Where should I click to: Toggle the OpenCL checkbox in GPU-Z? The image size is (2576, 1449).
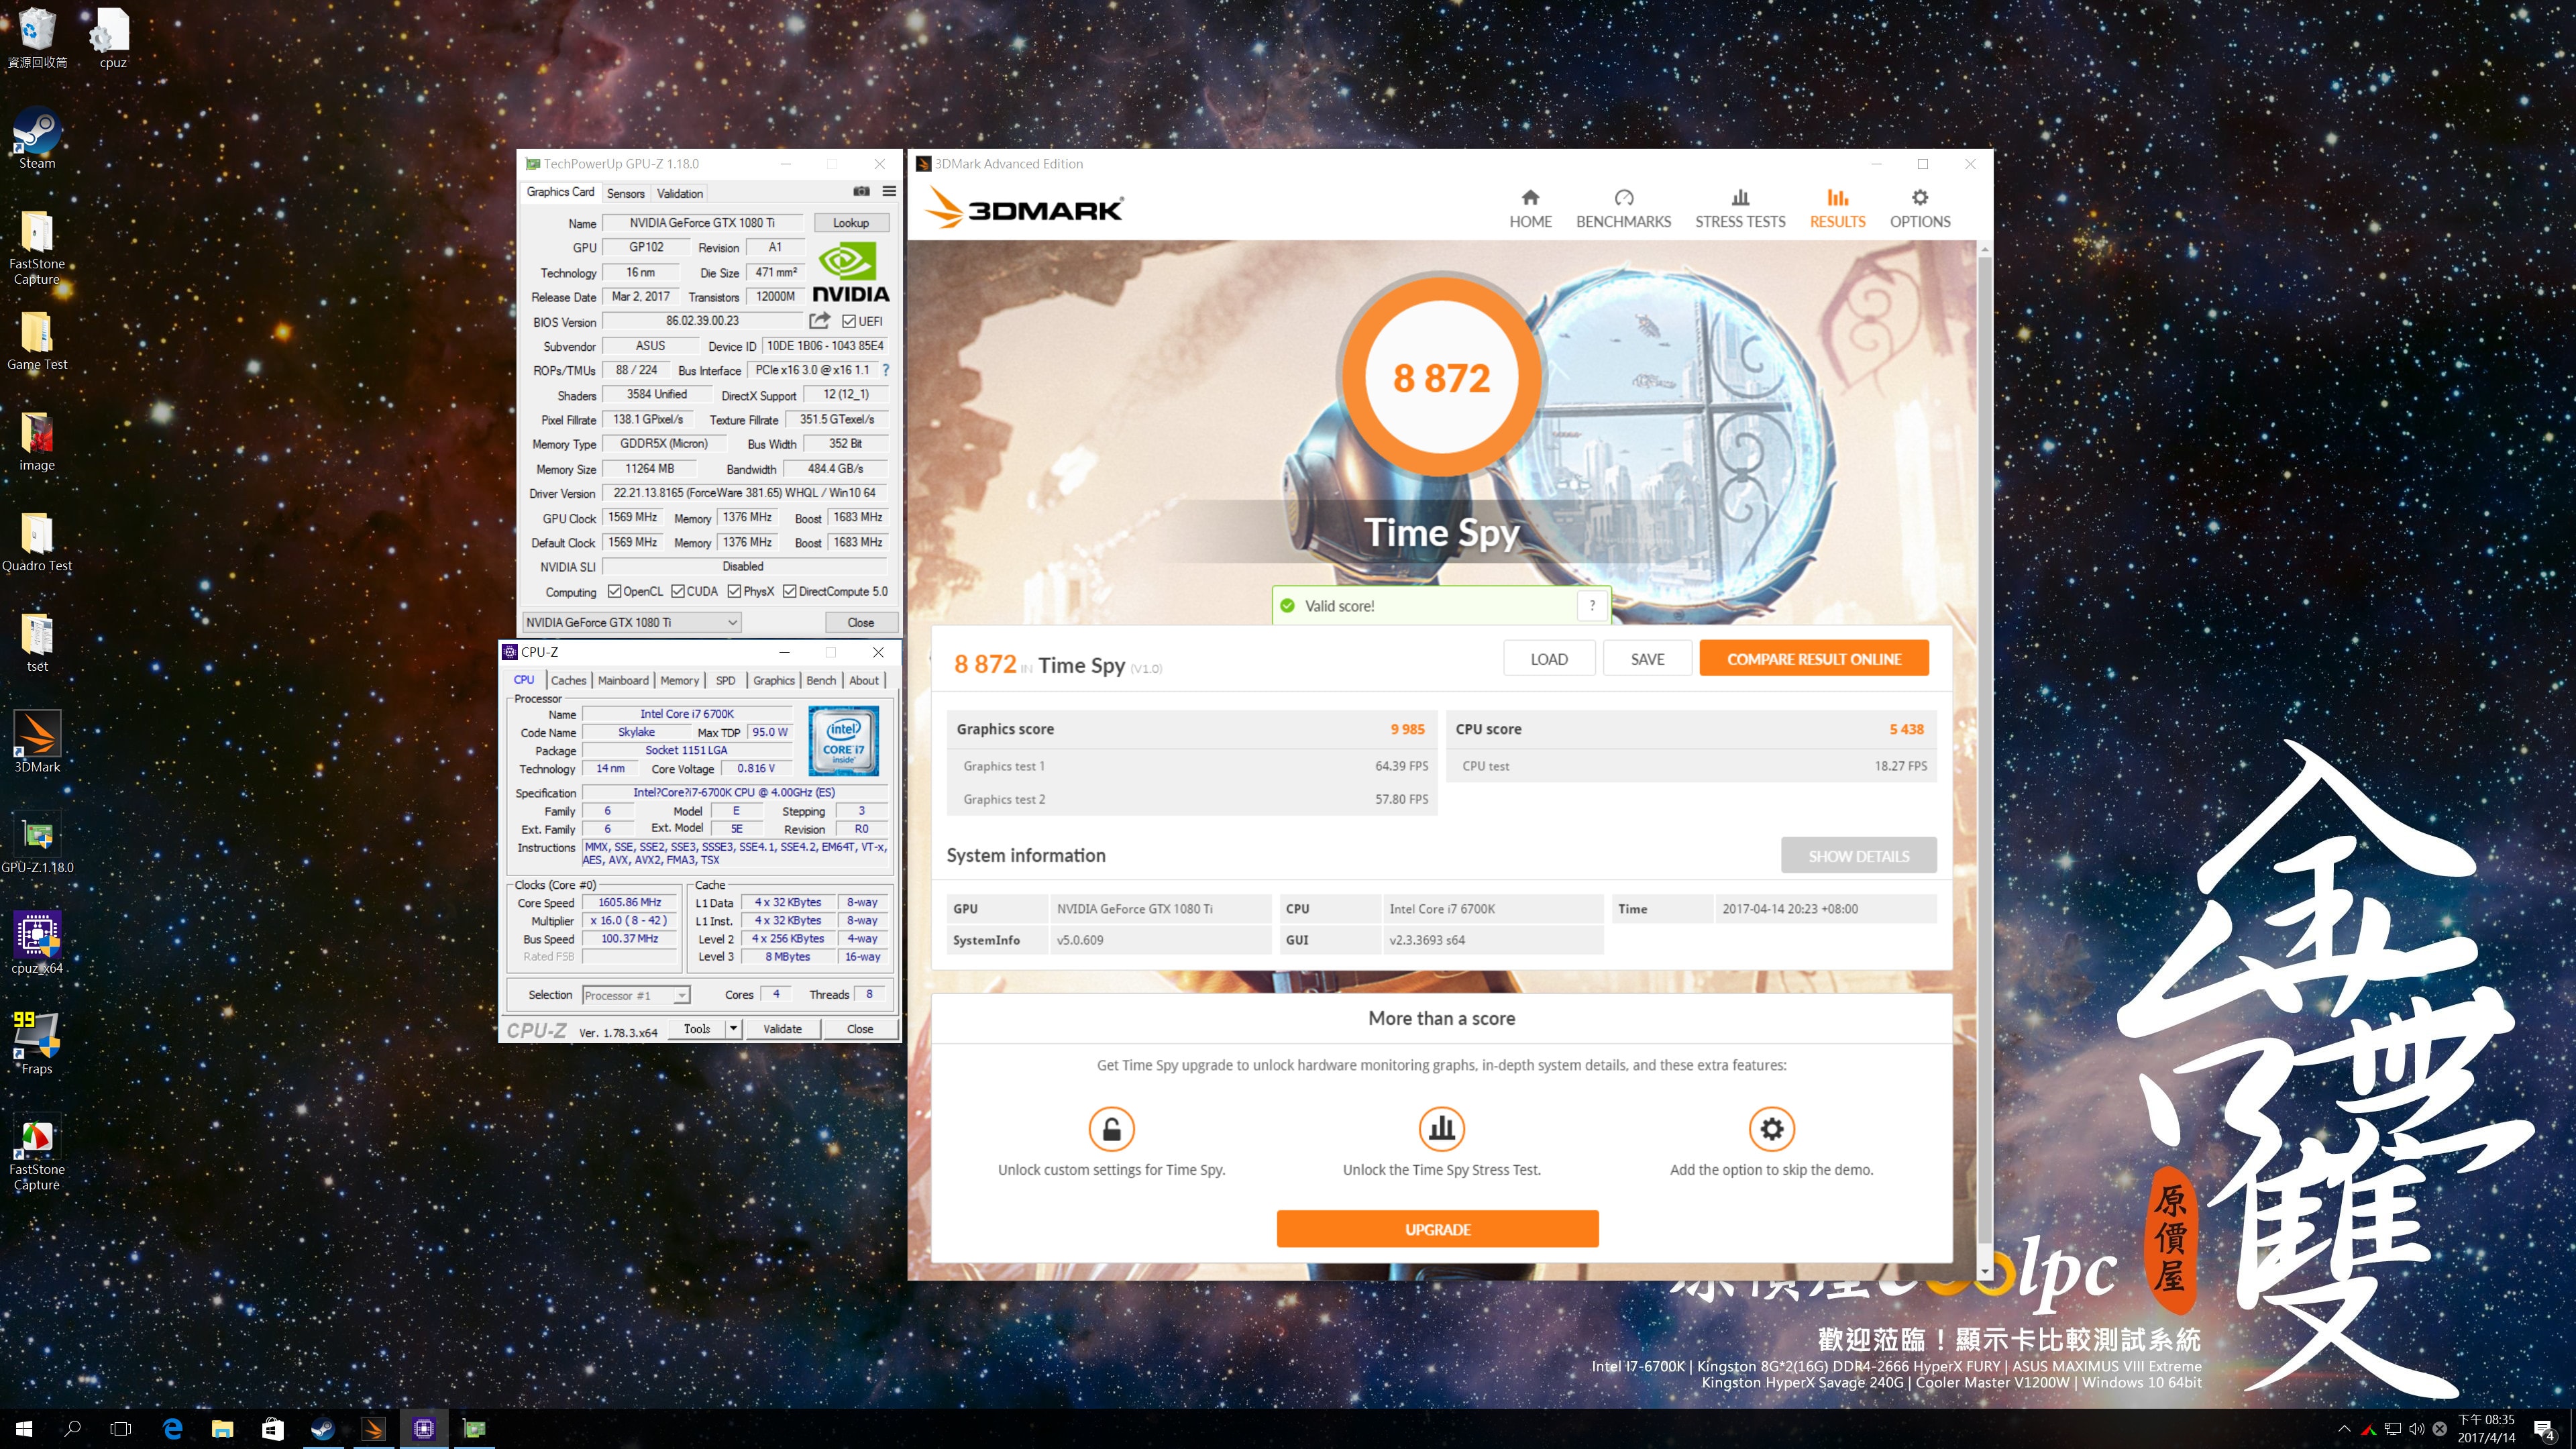click(615, 592)
